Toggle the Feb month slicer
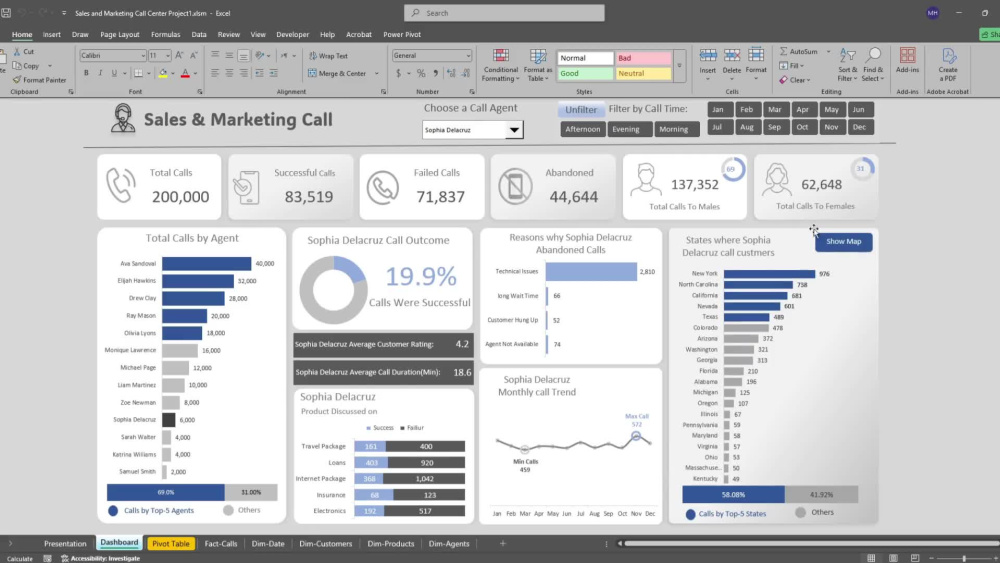1000x563 pixels. [x=747, y=110]
